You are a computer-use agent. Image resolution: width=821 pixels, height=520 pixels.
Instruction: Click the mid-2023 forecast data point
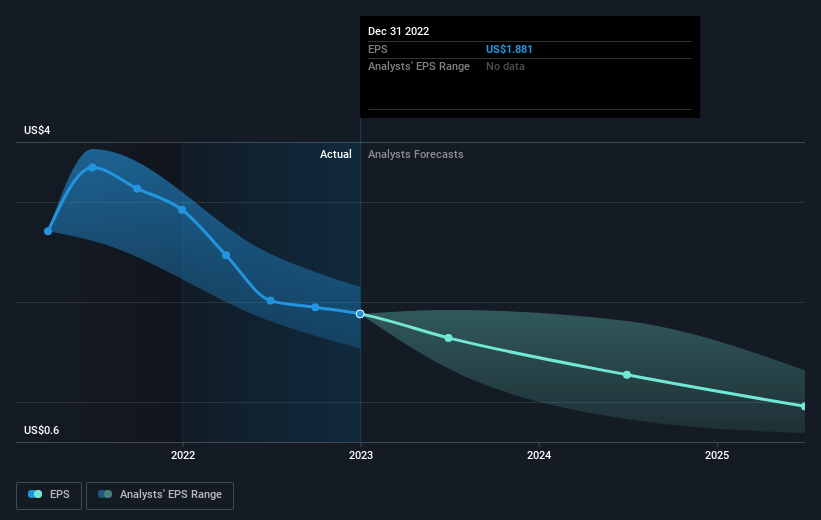point(448,338)
